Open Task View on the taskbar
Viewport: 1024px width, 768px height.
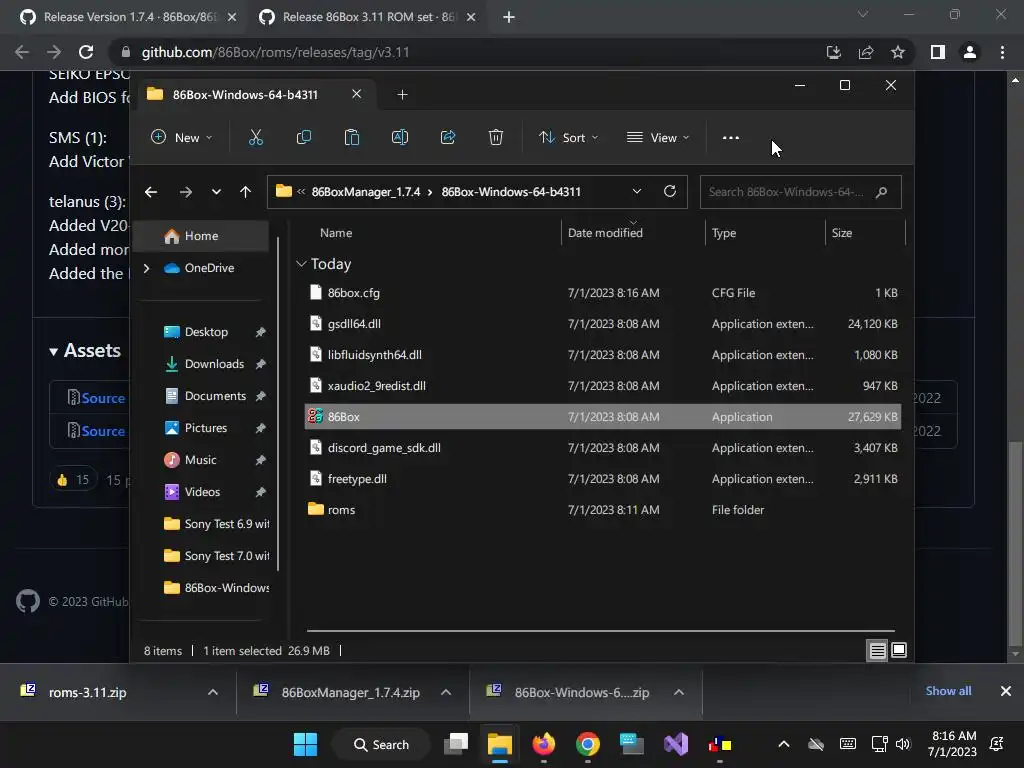pos(456,744)
